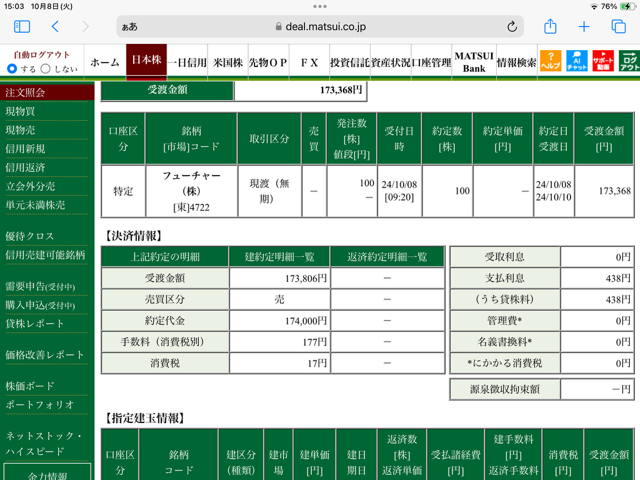
Task: Focus the deal.matsui.co.jp address bar
Action: coord(320,27)
